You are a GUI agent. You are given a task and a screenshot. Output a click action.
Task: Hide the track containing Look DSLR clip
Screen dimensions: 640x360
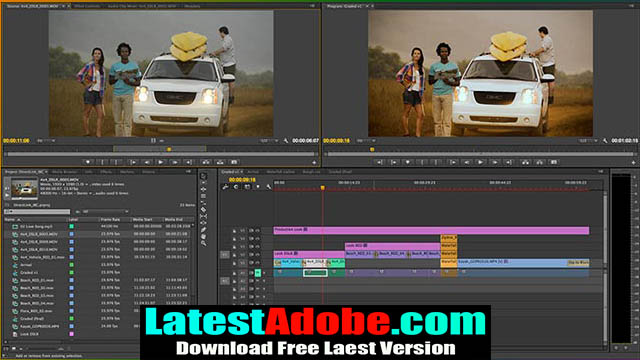pyautogui.click(x=258, y=255)
